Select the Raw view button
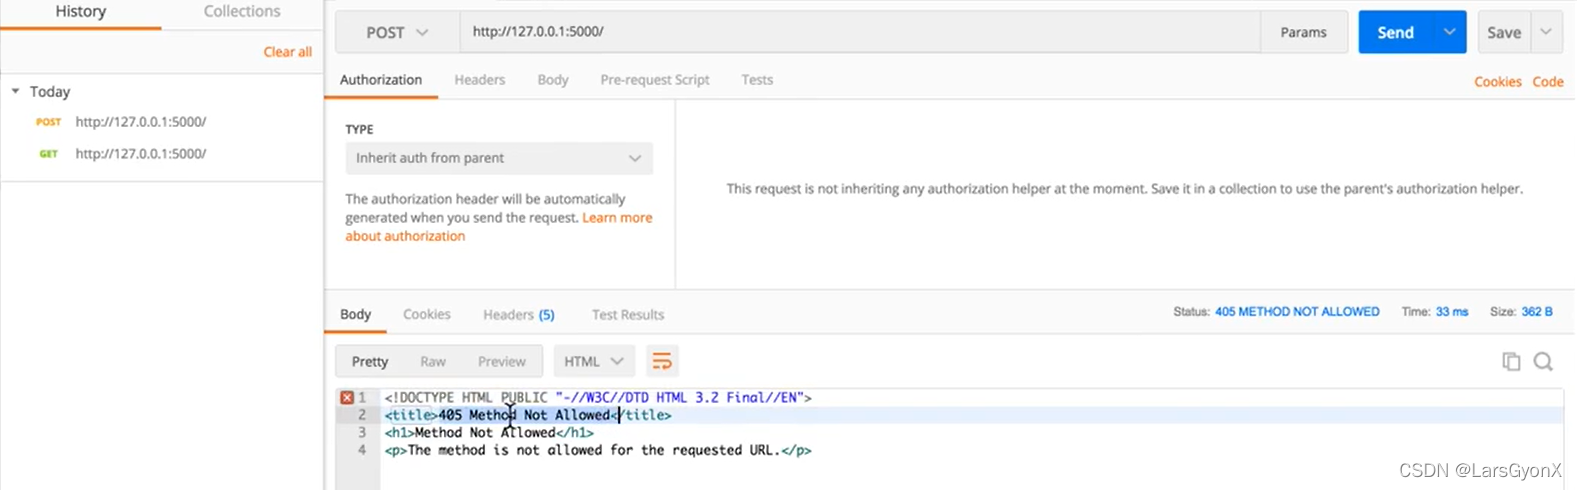1577x490 pixels. point(433,361)
